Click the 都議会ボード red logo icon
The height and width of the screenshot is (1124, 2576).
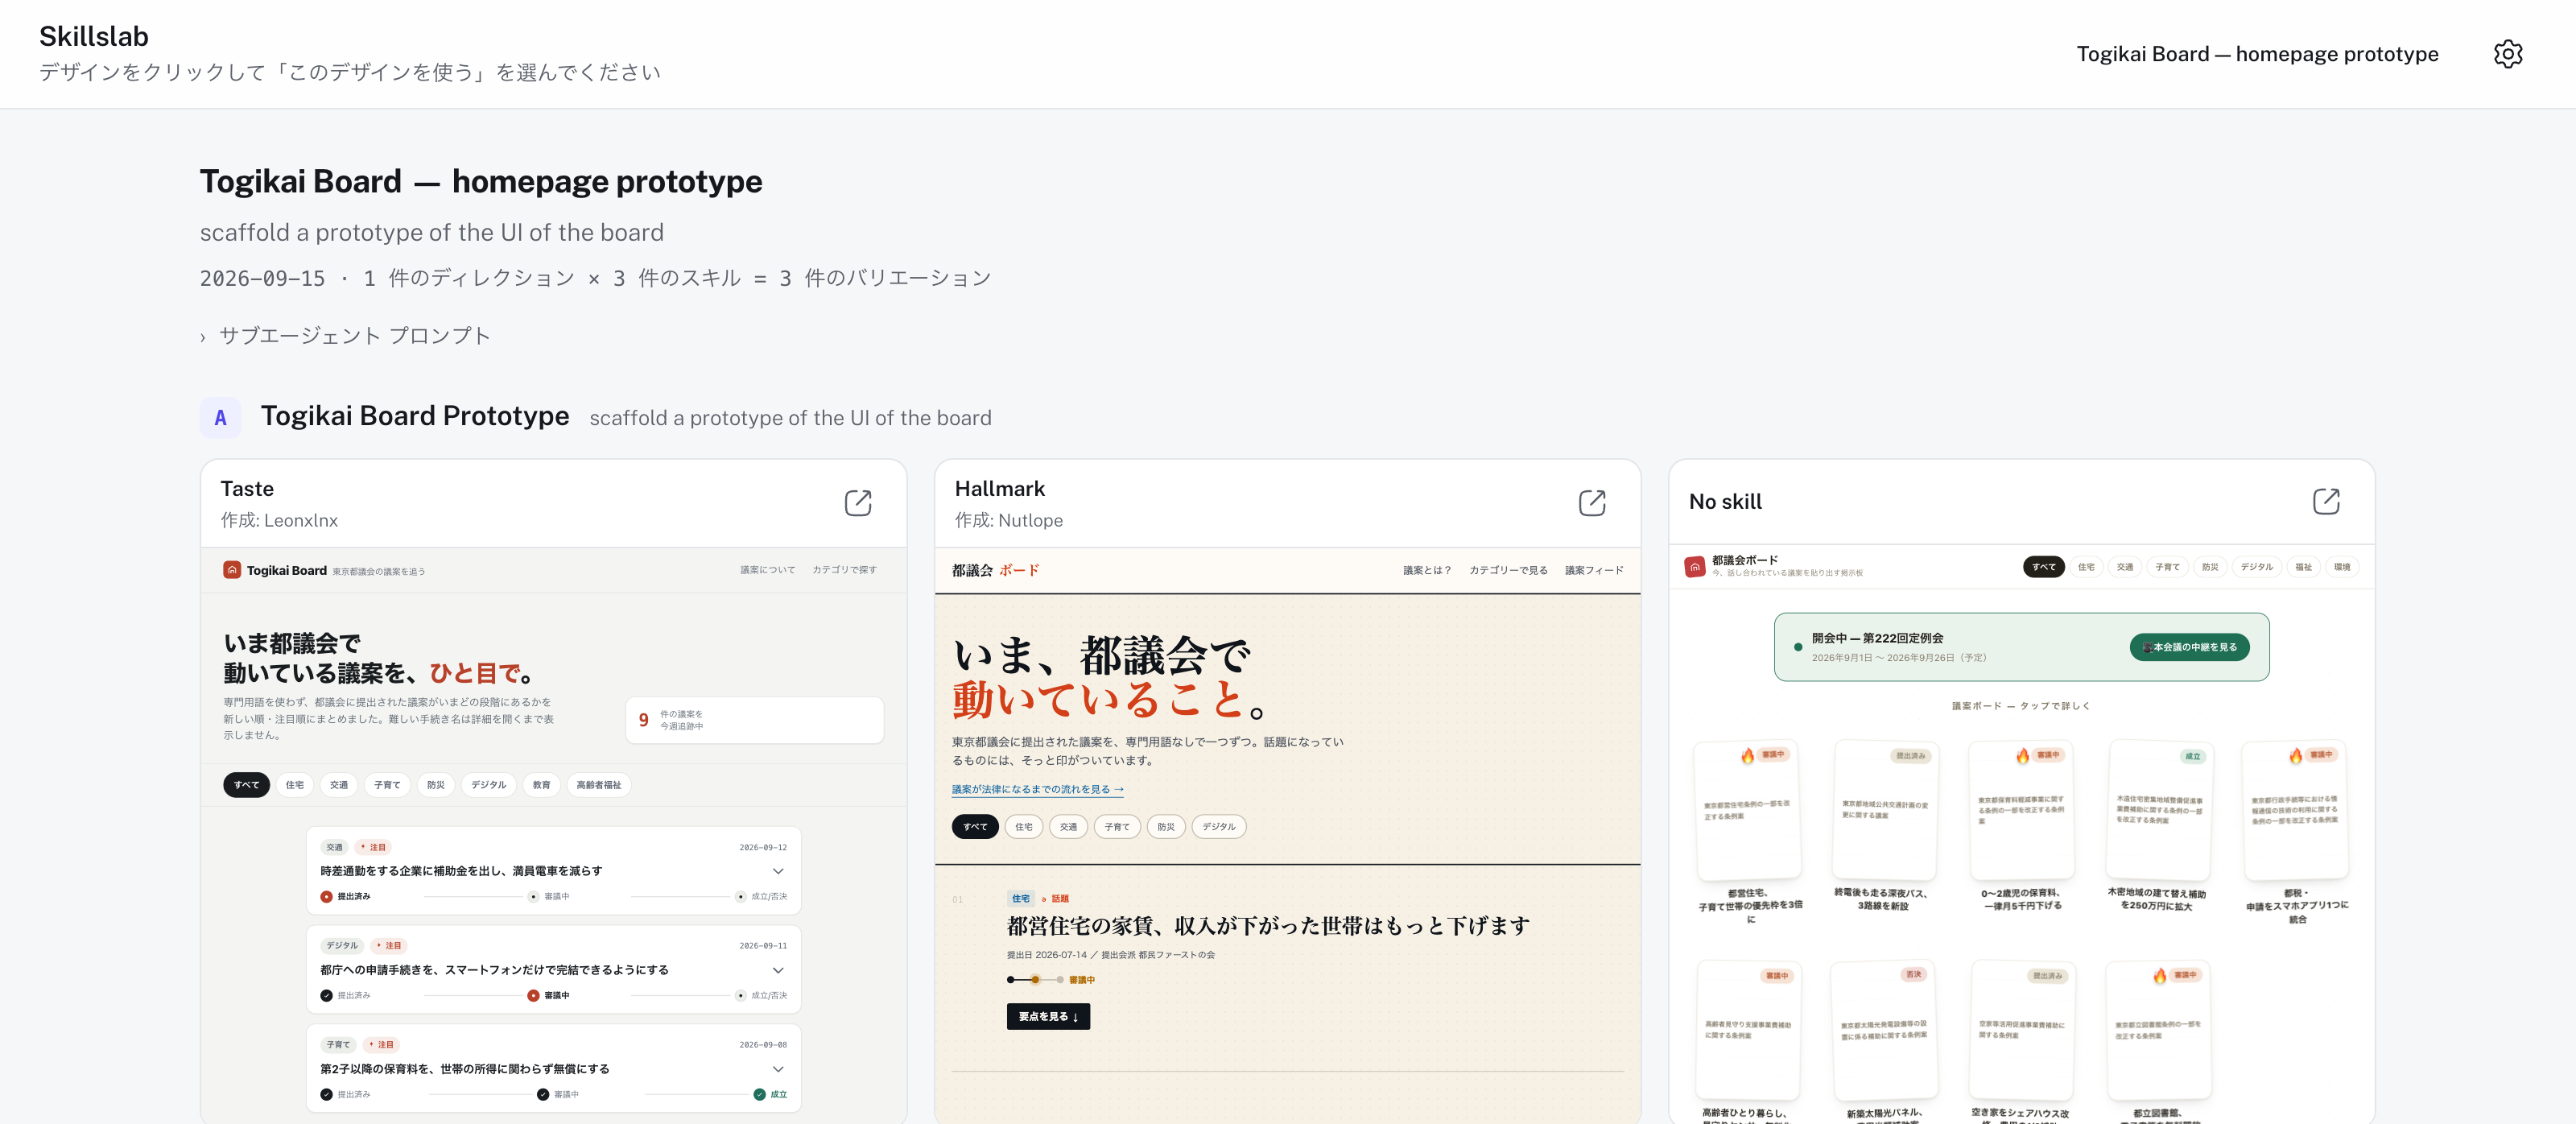coord(1694,567)
